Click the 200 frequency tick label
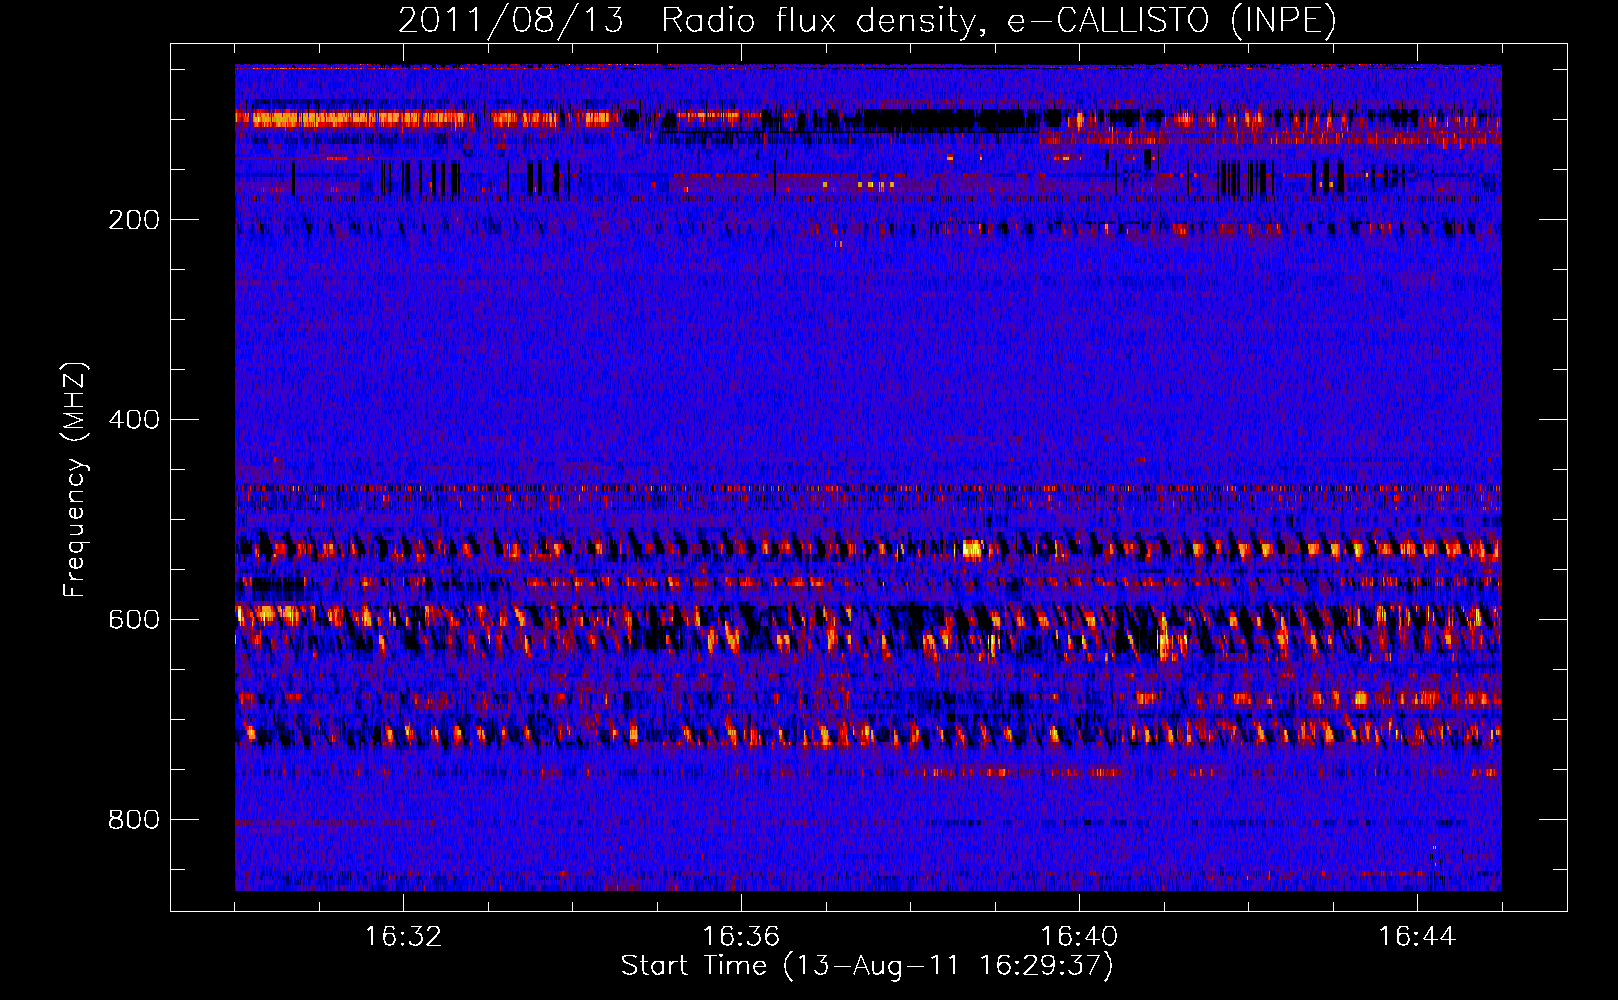The height and width of the screenshot is (1000, 1618). 134,220
